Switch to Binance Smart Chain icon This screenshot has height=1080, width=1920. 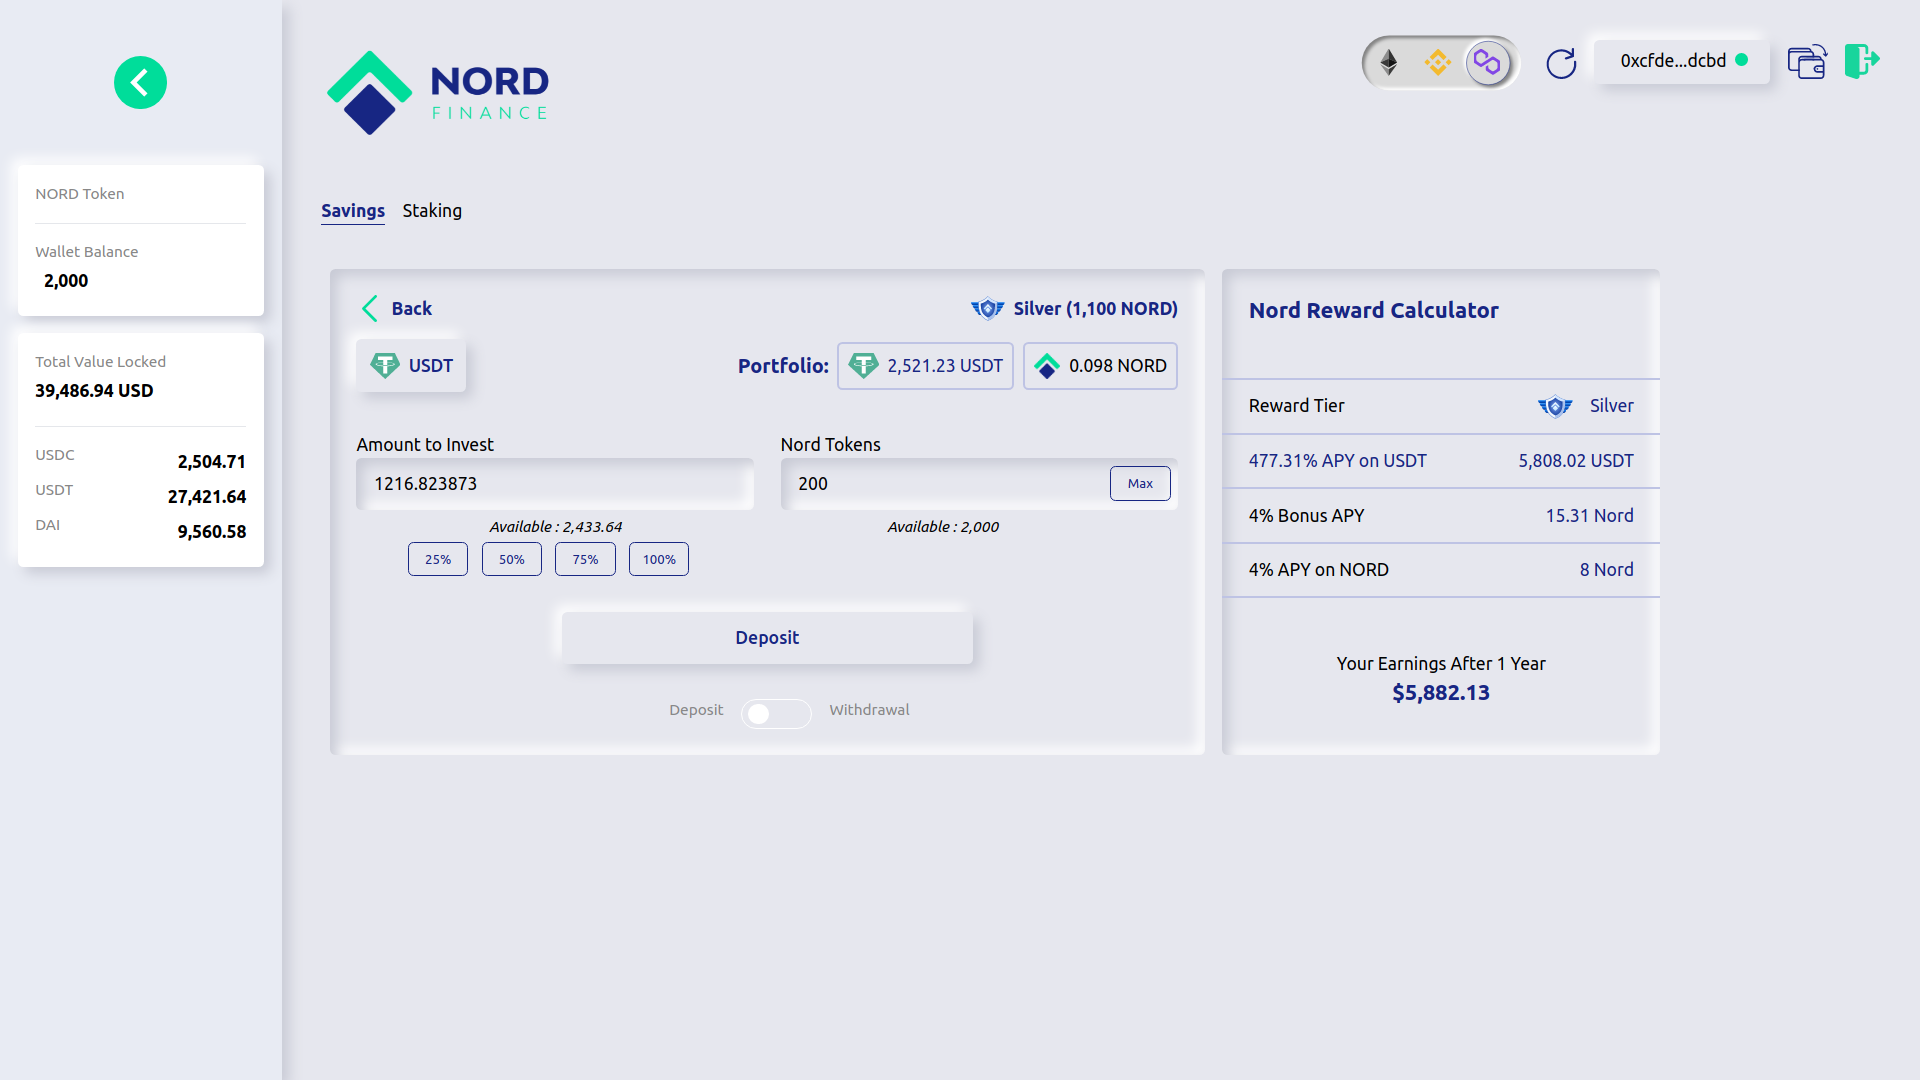pyautogui.click(x=1438, y=62)
